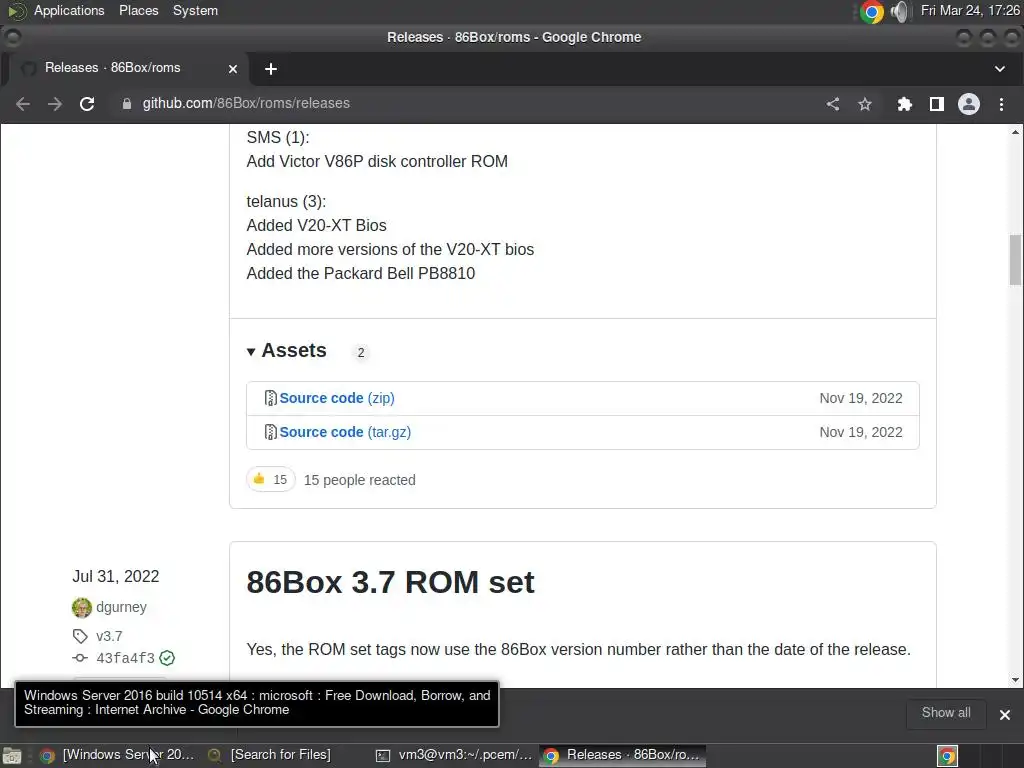Go back using the browser back arrow

(23, 104)
